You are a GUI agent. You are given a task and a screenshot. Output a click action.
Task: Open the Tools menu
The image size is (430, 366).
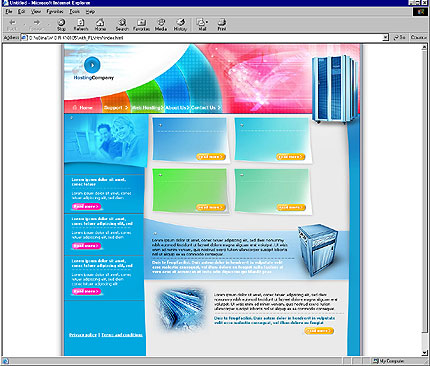coord(75,11)
